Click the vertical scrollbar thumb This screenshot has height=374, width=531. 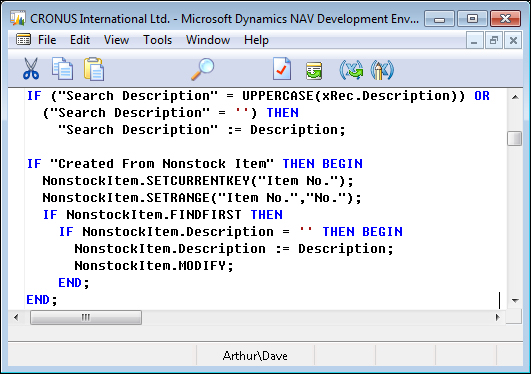pyautogui.click(x=515, y=138)
